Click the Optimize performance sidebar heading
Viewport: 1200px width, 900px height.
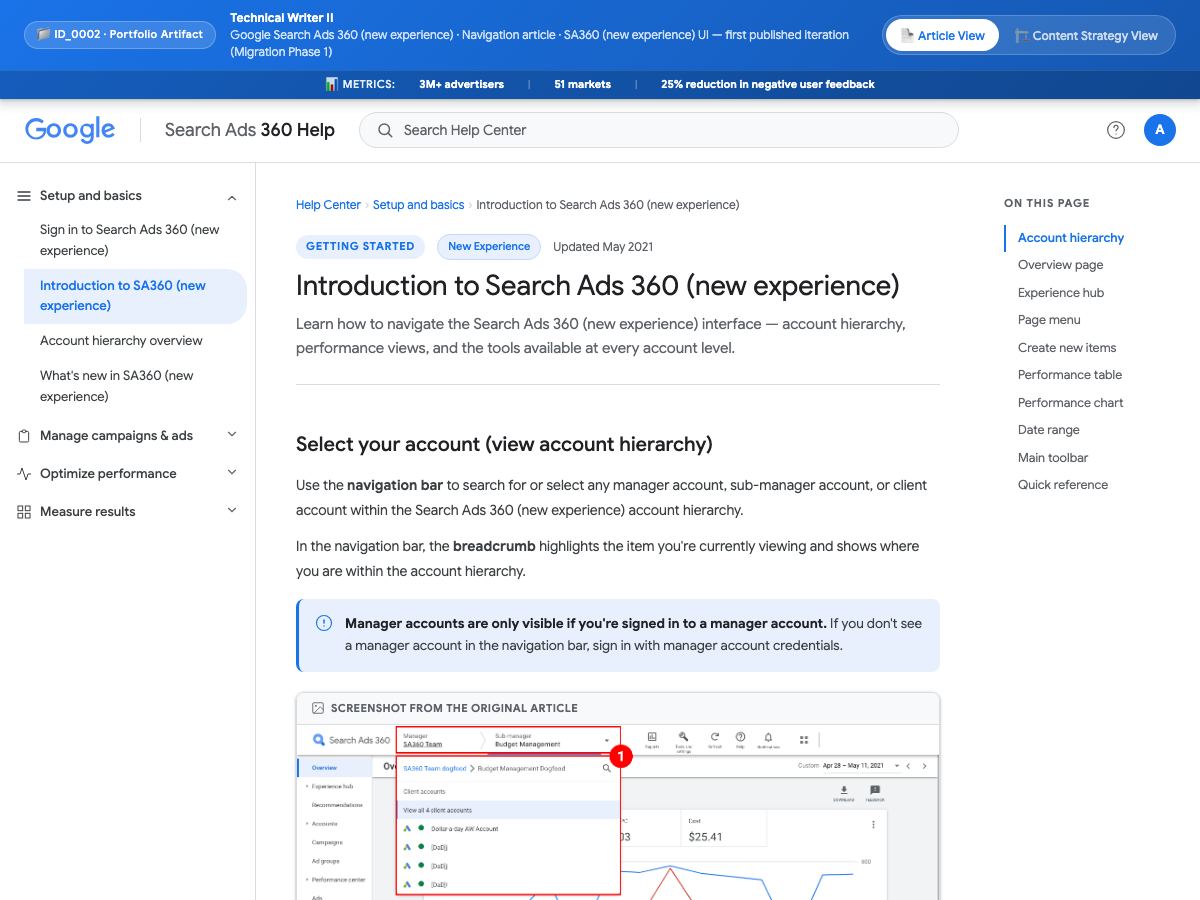pos(108,474)
